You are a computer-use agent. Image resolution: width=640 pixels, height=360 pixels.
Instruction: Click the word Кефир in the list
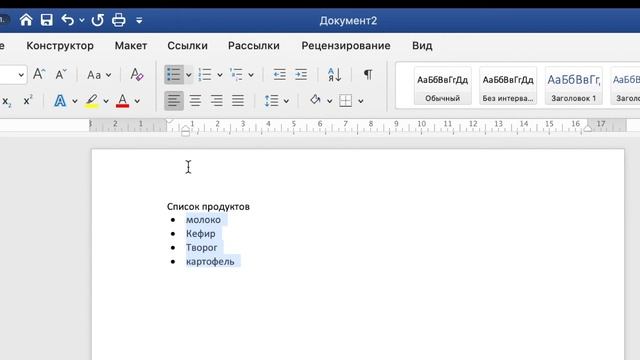(200, 234)
